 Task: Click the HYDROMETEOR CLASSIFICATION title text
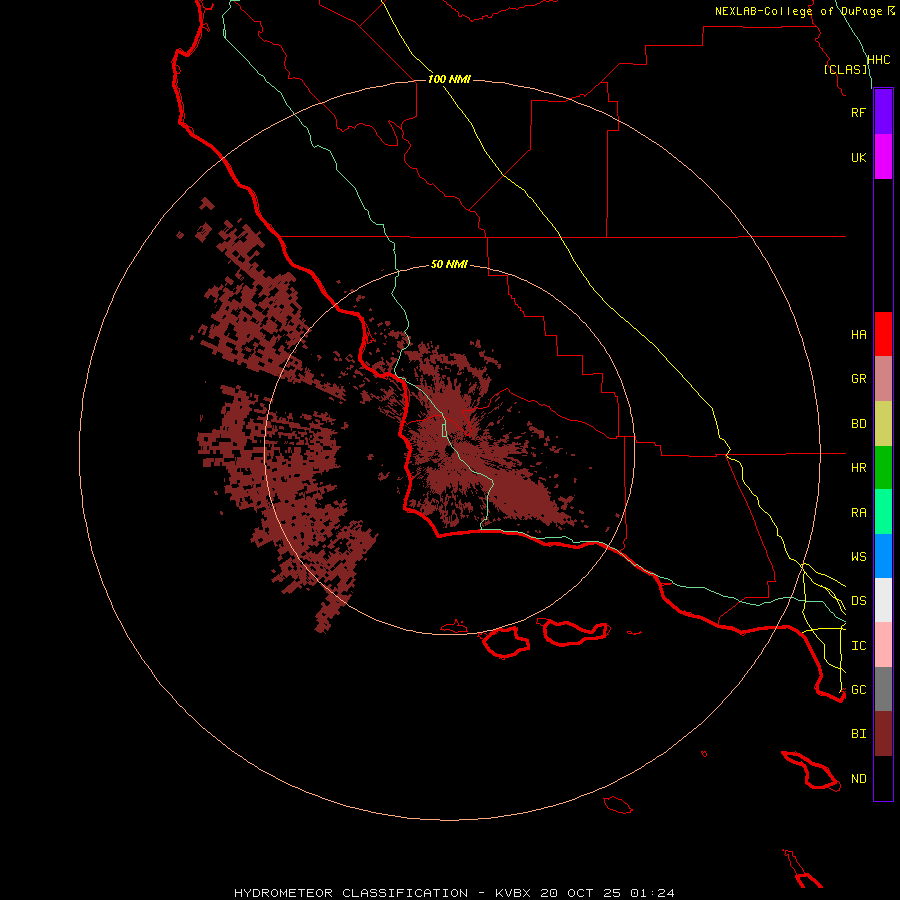(351, 893)
